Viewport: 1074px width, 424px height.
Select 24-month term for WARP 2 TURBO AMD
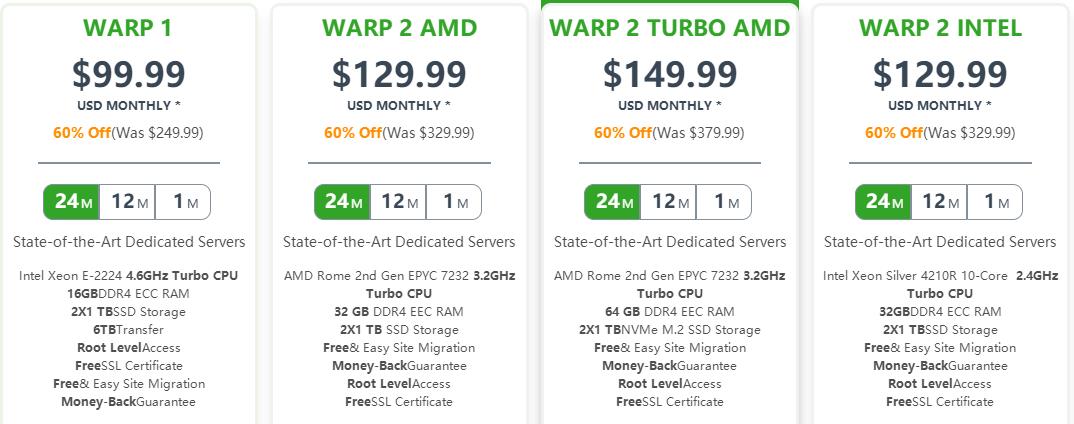tap(612, 202)
